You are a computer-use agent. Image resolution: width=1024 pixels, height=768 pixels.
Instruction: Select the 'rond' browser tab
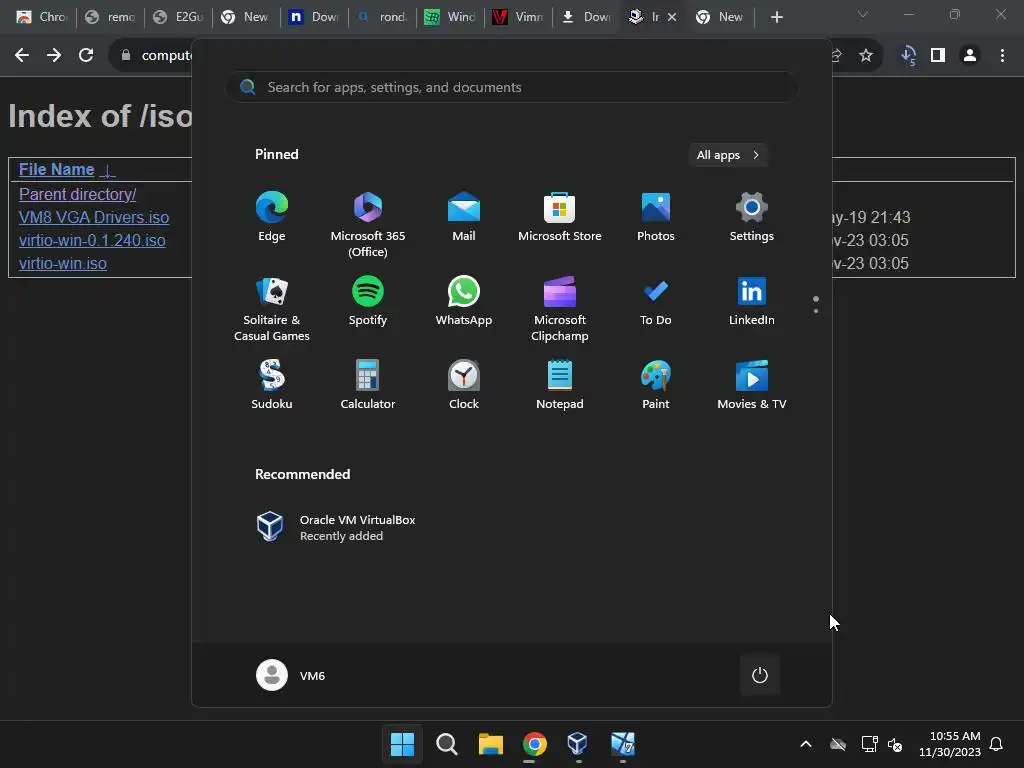point(382,17)
